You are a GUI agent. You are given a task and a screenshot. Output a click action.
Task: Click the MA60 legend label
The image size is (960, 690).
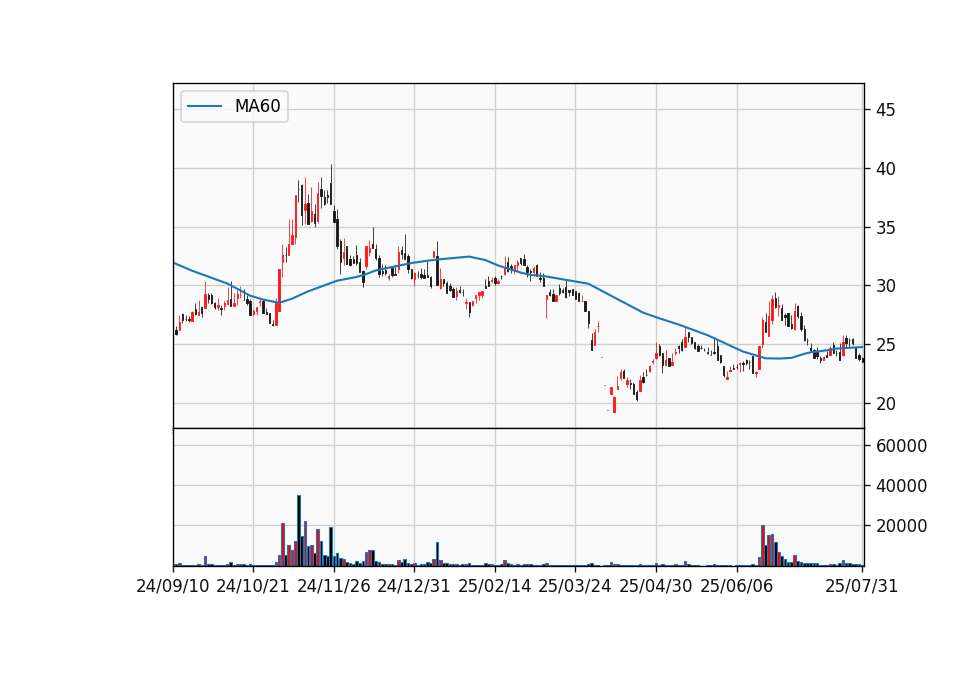point(257,107)
